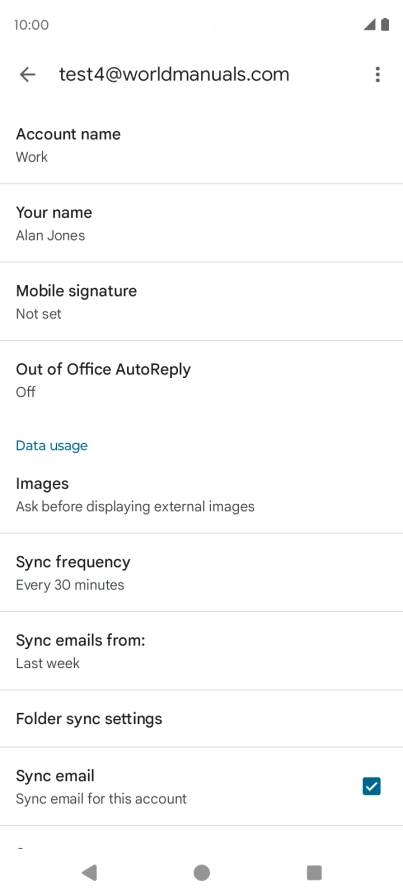Tap the recent apps square button
This screenshot has width=403, height=896.
(x=314, y=873)
